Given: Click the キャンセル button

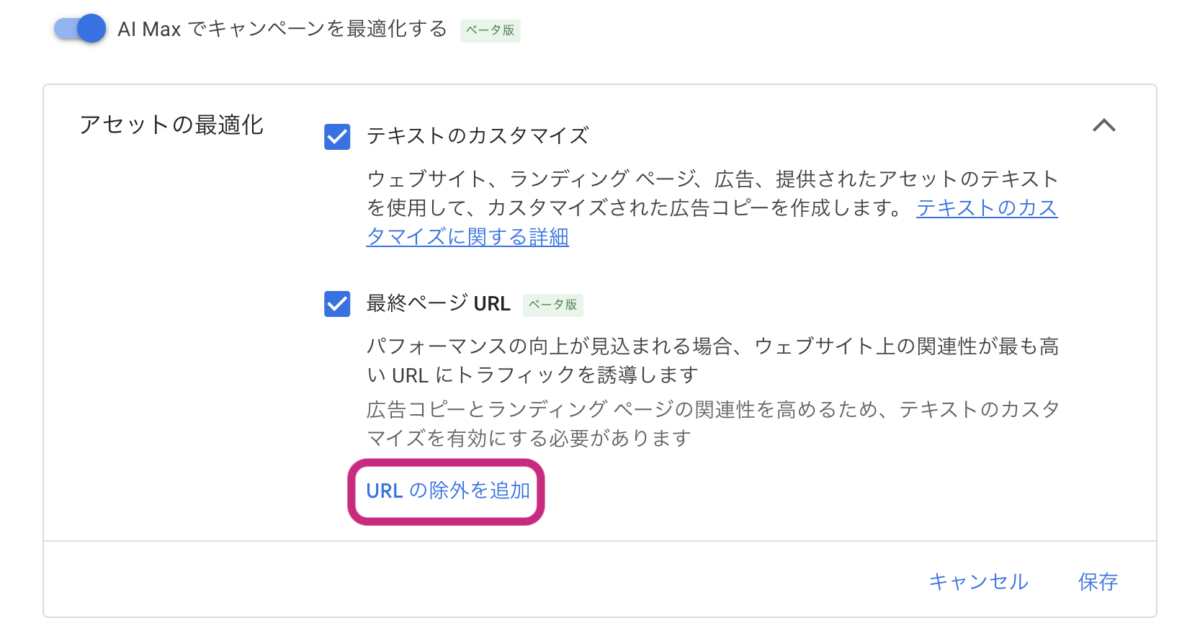Looking at the screenshot, I should 978,581.
